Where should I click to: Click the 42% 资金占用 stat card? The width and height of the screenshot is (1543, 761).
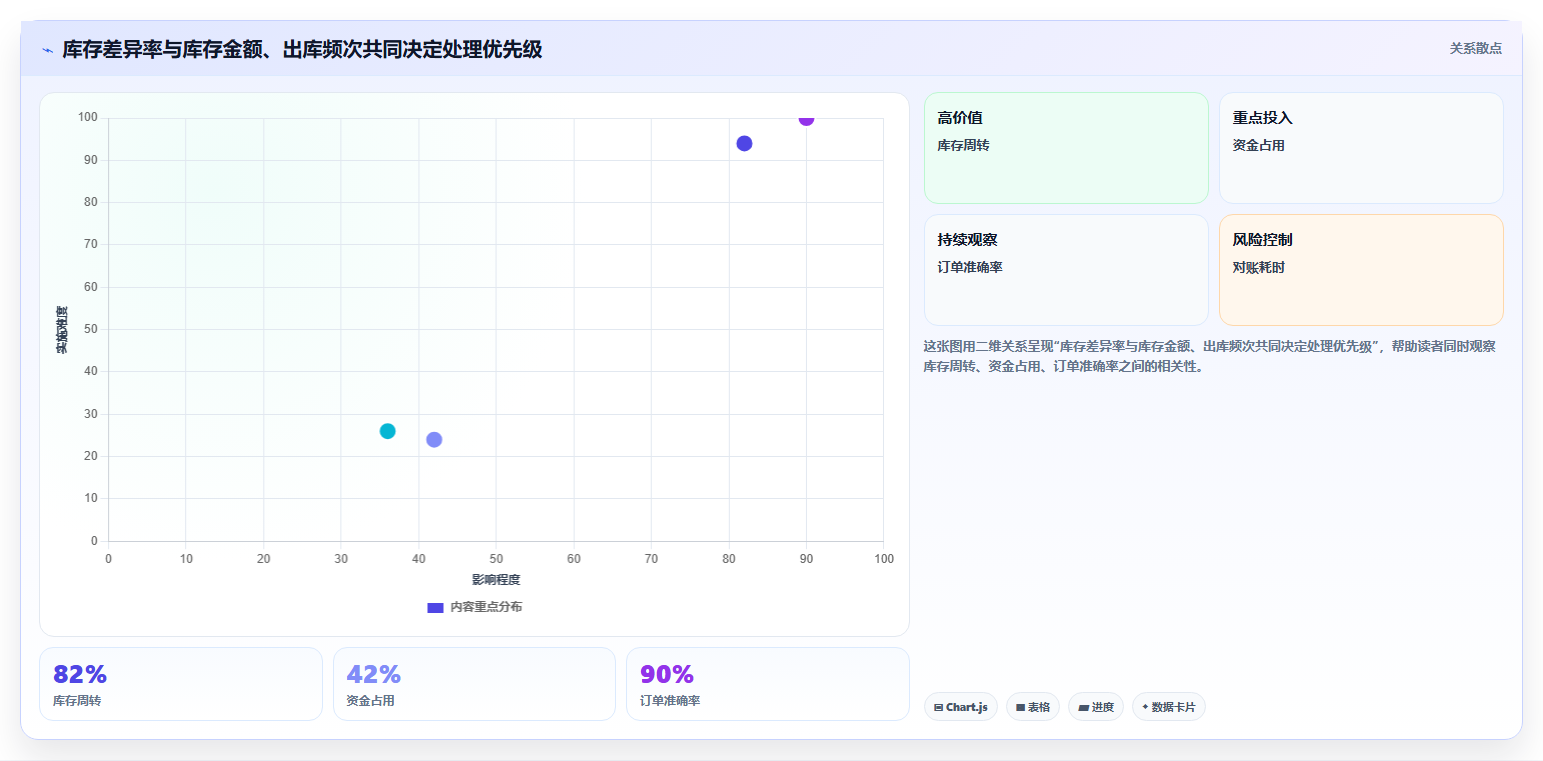[474, 684]
